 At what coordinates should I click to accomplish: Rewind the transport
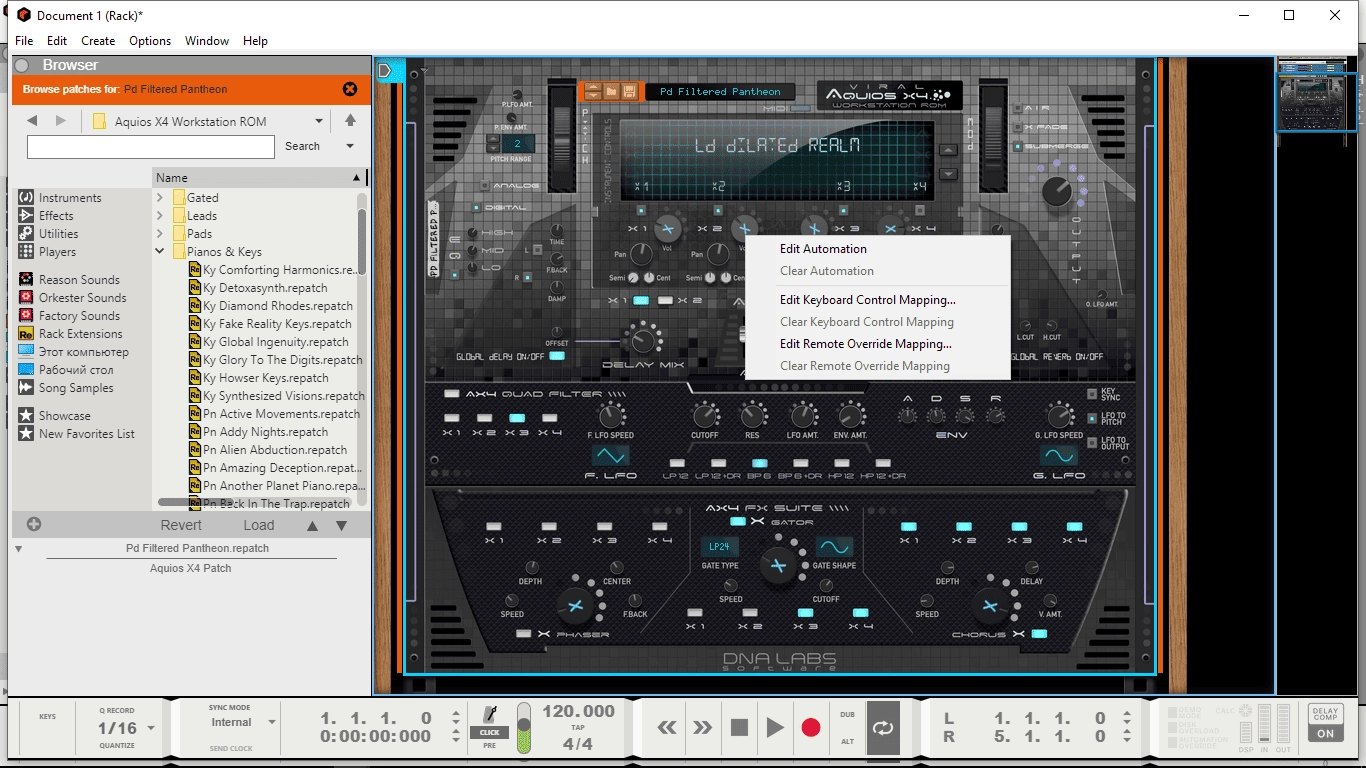[667, 727]
